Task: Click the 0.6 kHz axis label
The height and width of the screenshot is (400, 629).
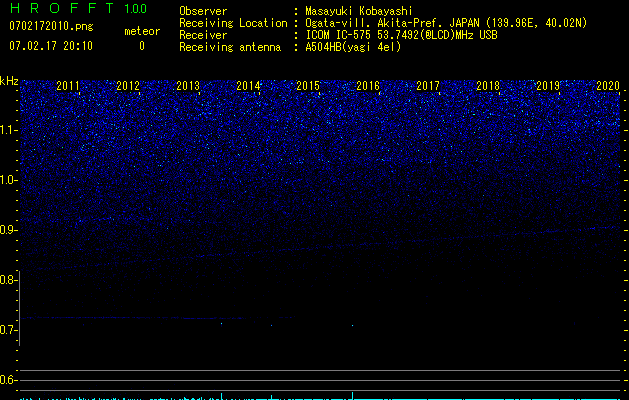Action: tap(8, 380)
